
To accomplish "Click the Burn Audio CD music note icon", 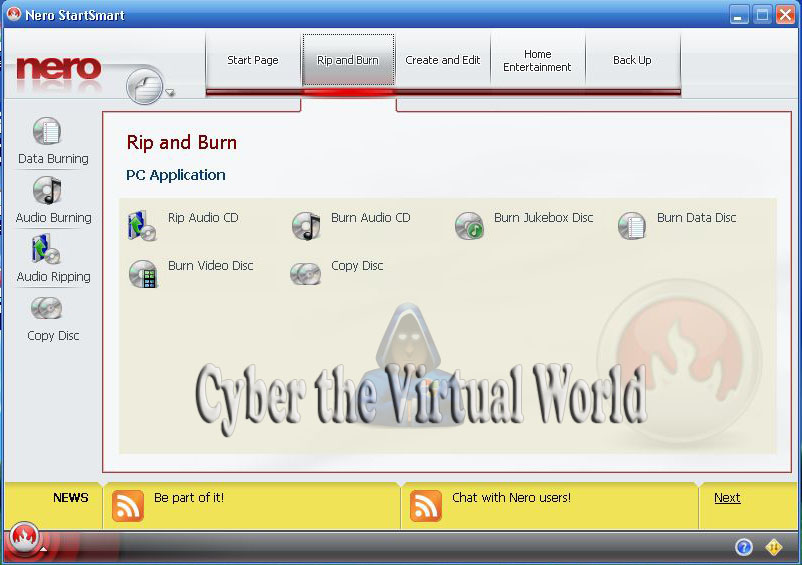I will tap(306, 226).
